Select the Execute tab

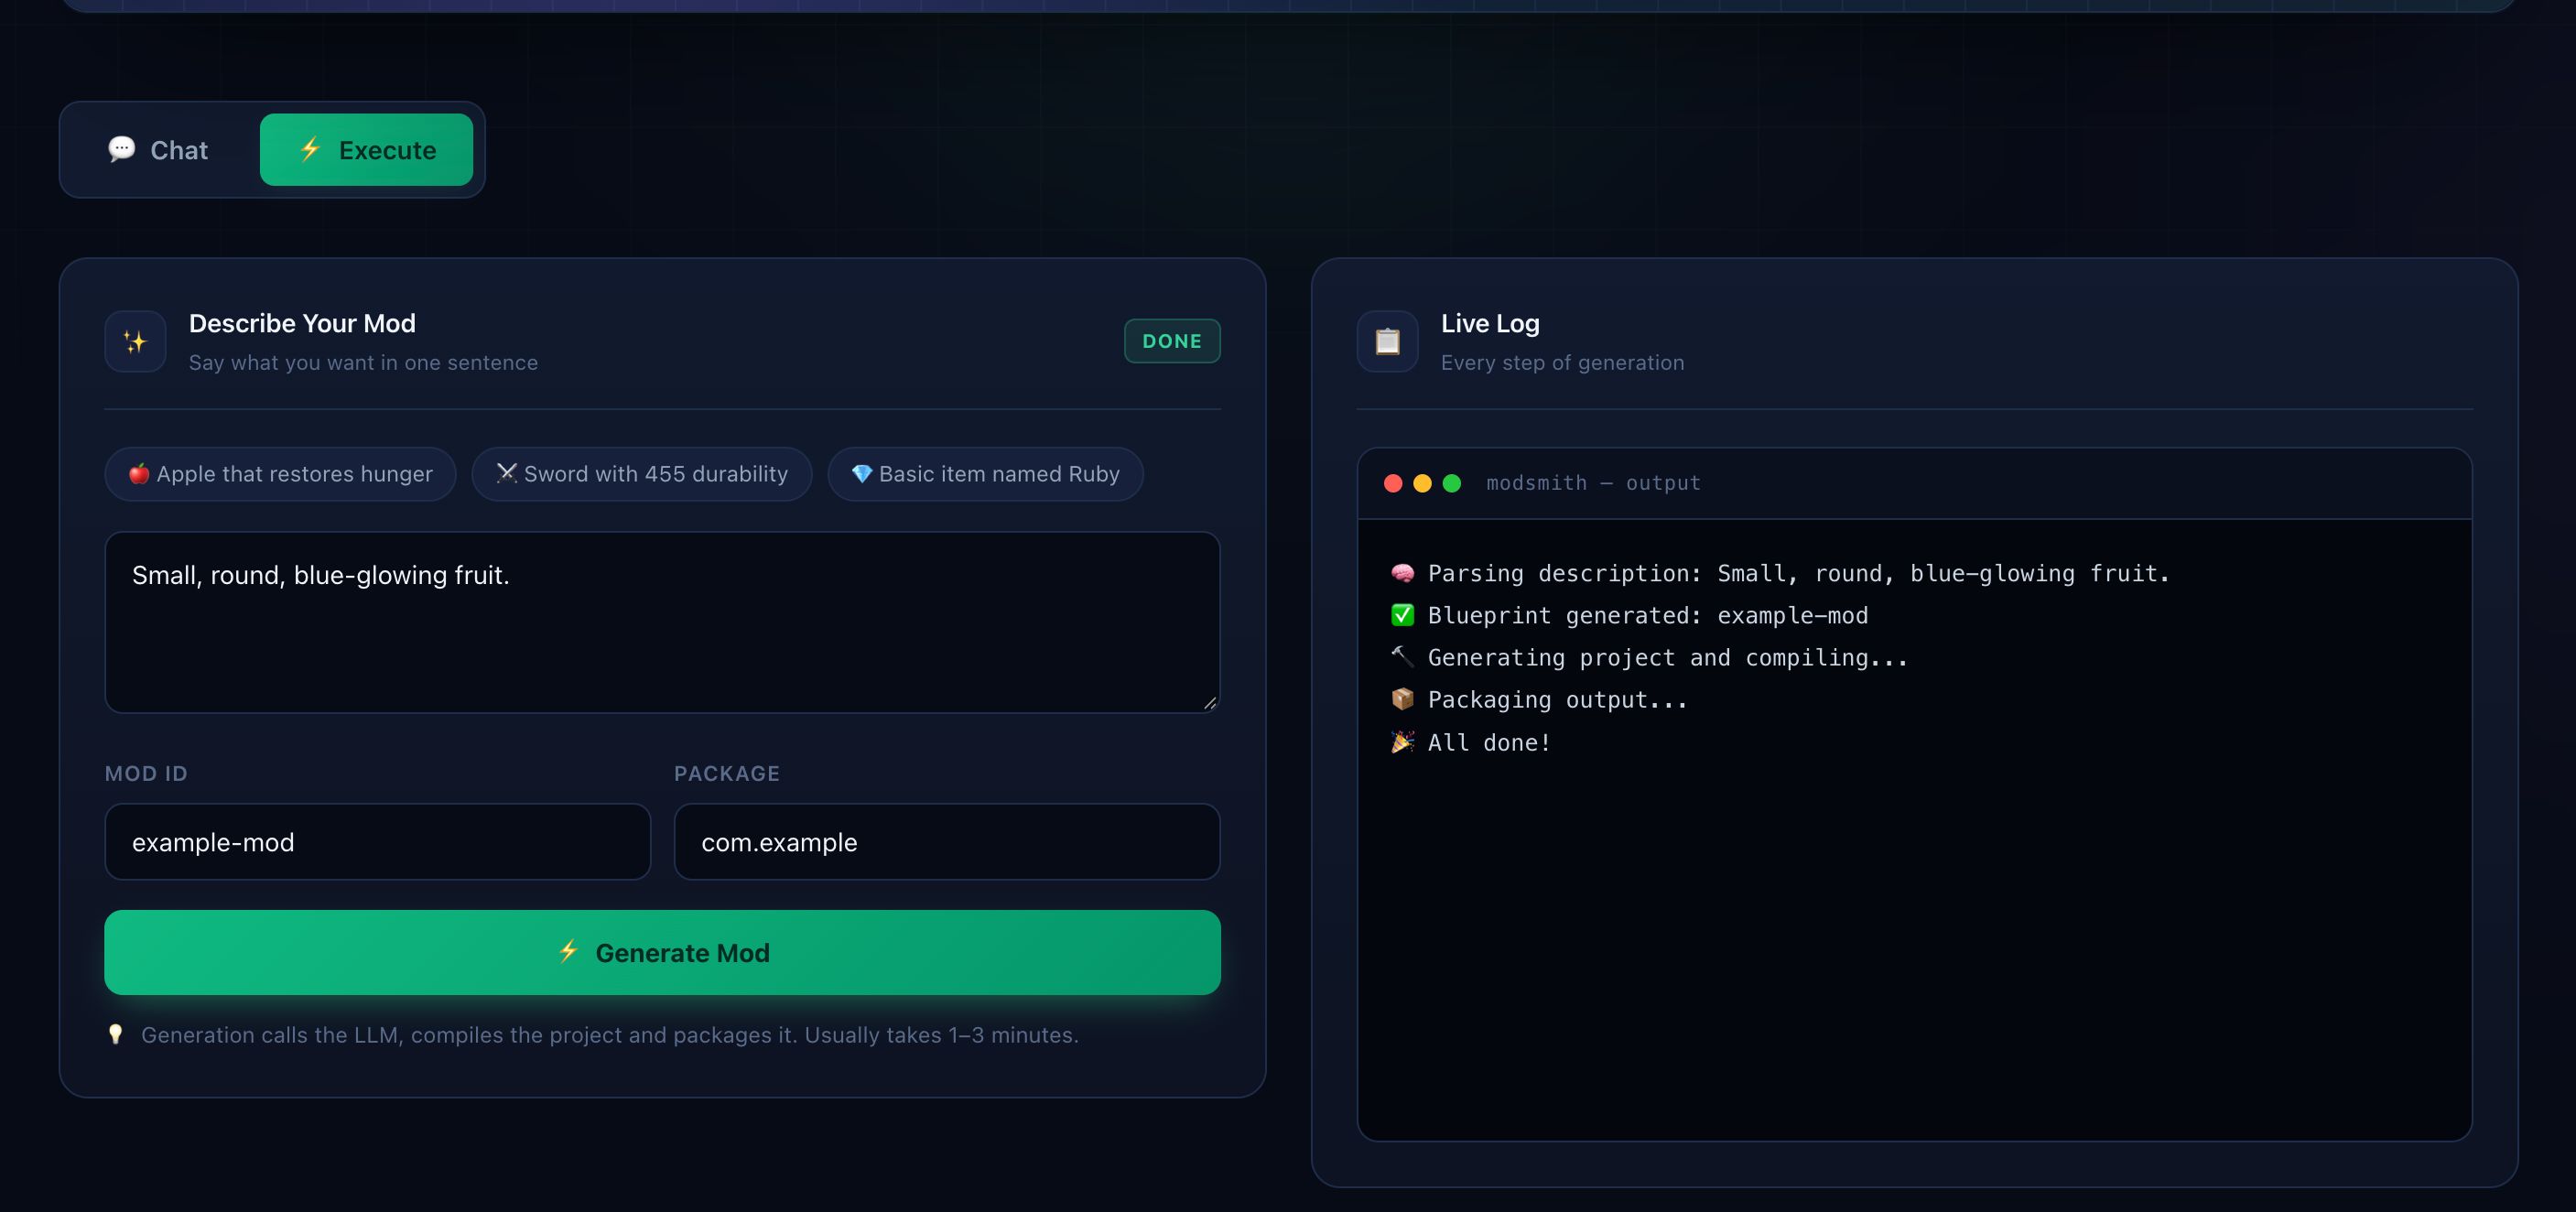click(366, 150)
